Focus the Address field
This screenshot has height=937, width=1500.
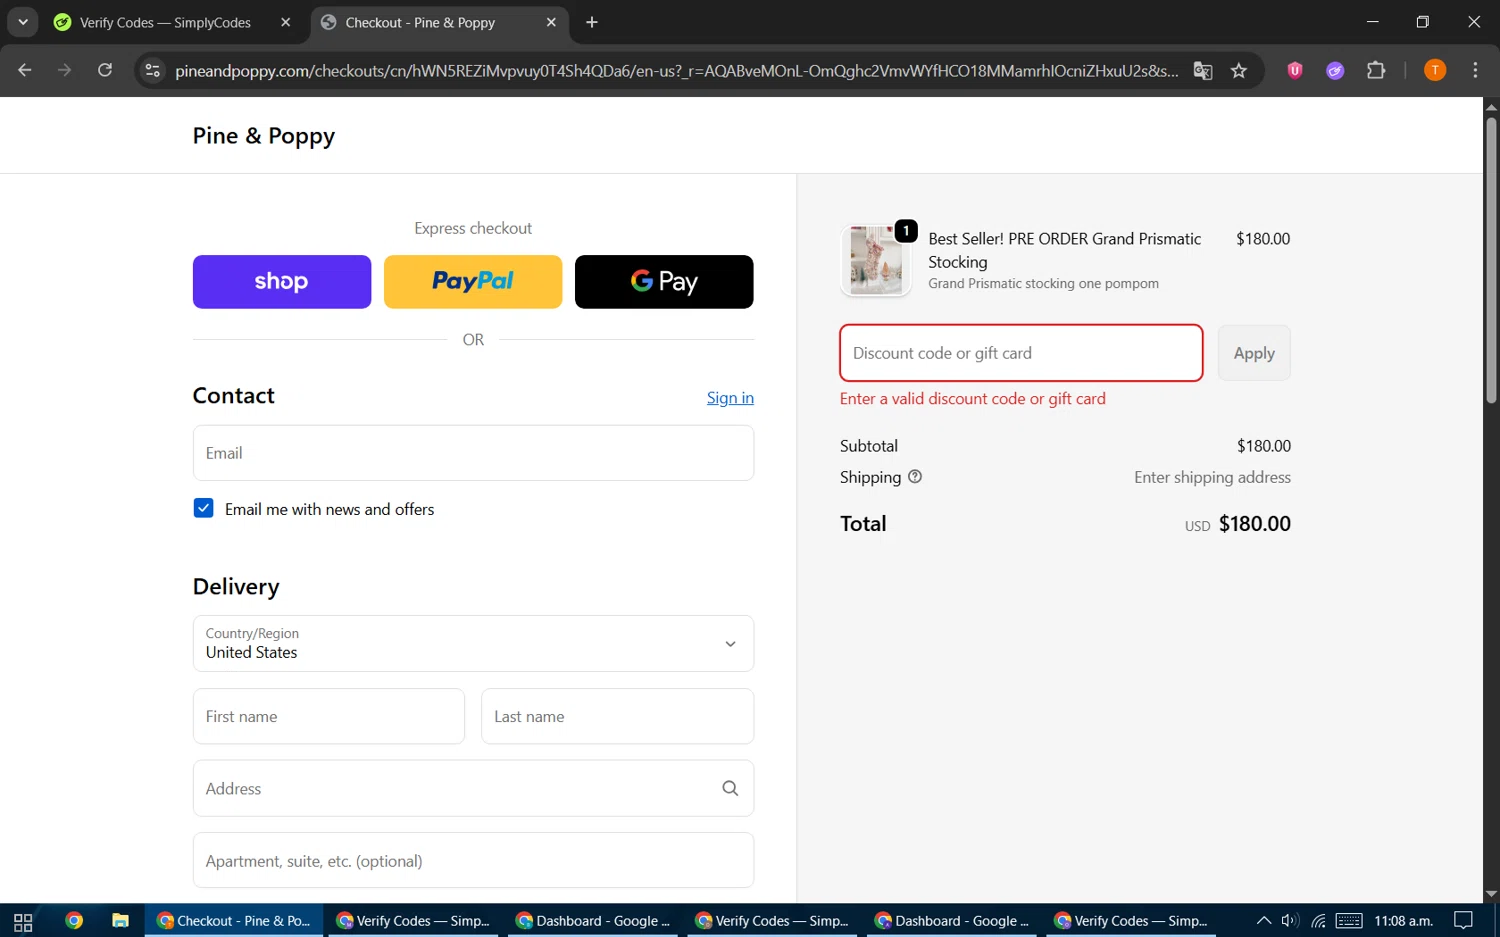pos(473,788)
